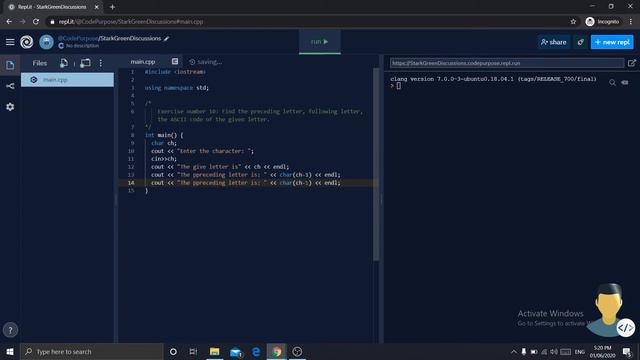Switch to the main.cpp editor tab

point(143,62)
